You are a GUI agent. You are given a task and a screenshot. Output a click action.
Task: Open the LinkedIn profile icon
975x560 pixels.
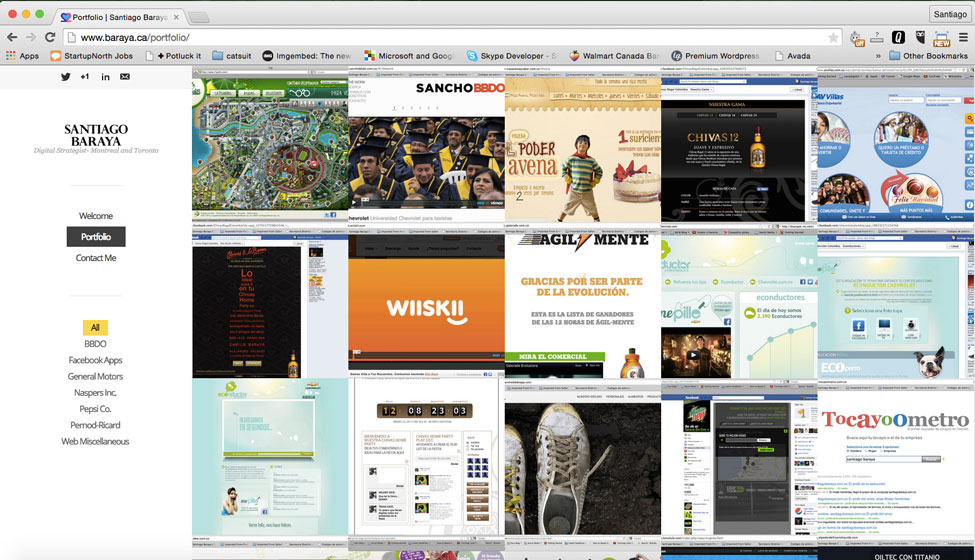click(105, 76)
